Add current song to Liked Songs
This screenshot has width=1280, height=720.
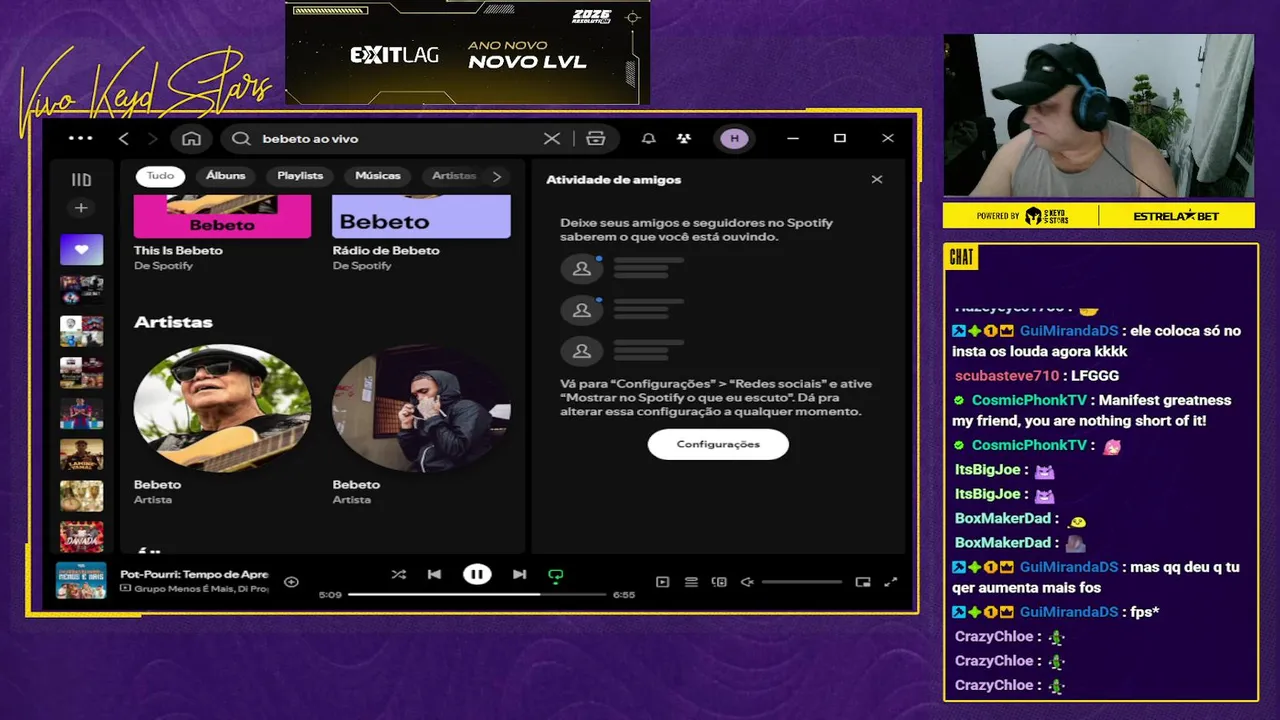click(291, 582)
